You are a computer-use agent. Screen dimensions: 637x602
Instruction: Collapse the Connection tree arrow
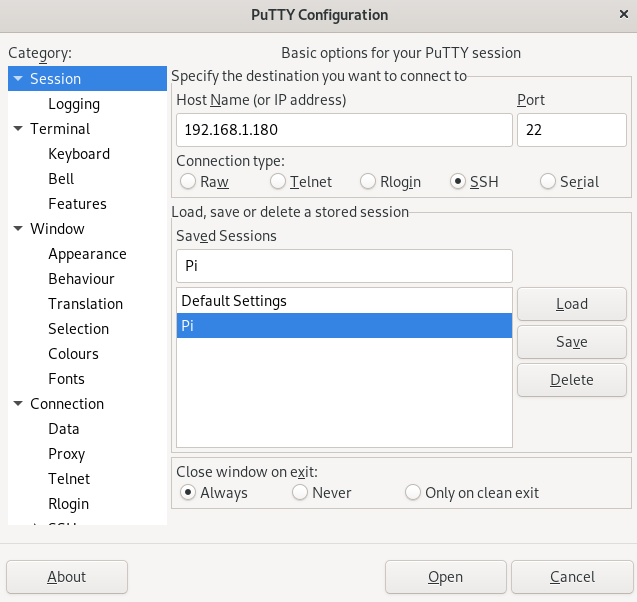click(x=18, y=403)
